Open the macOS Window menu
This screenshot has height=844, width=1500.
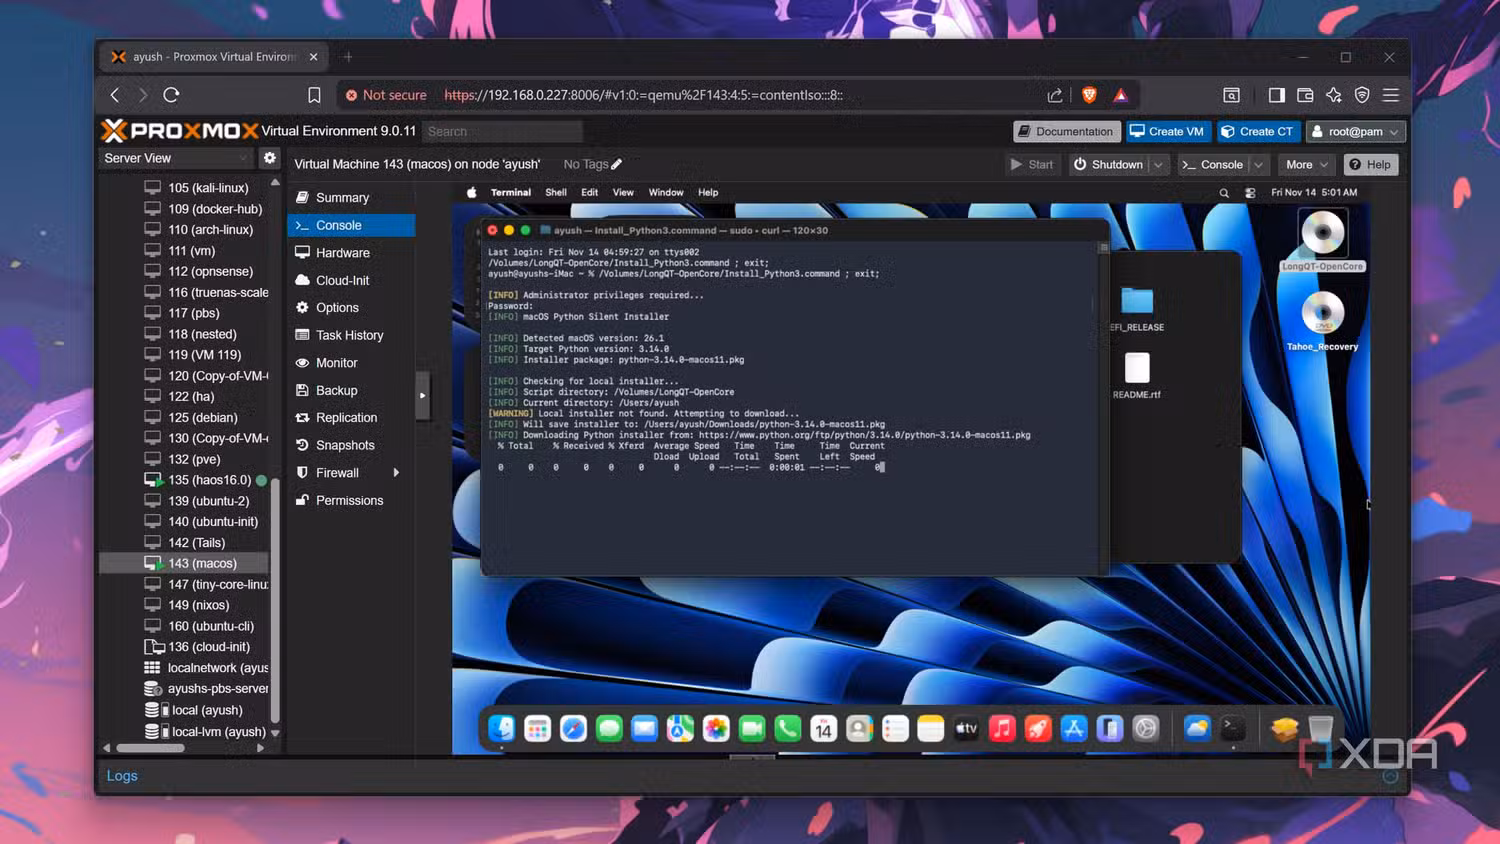666,193
